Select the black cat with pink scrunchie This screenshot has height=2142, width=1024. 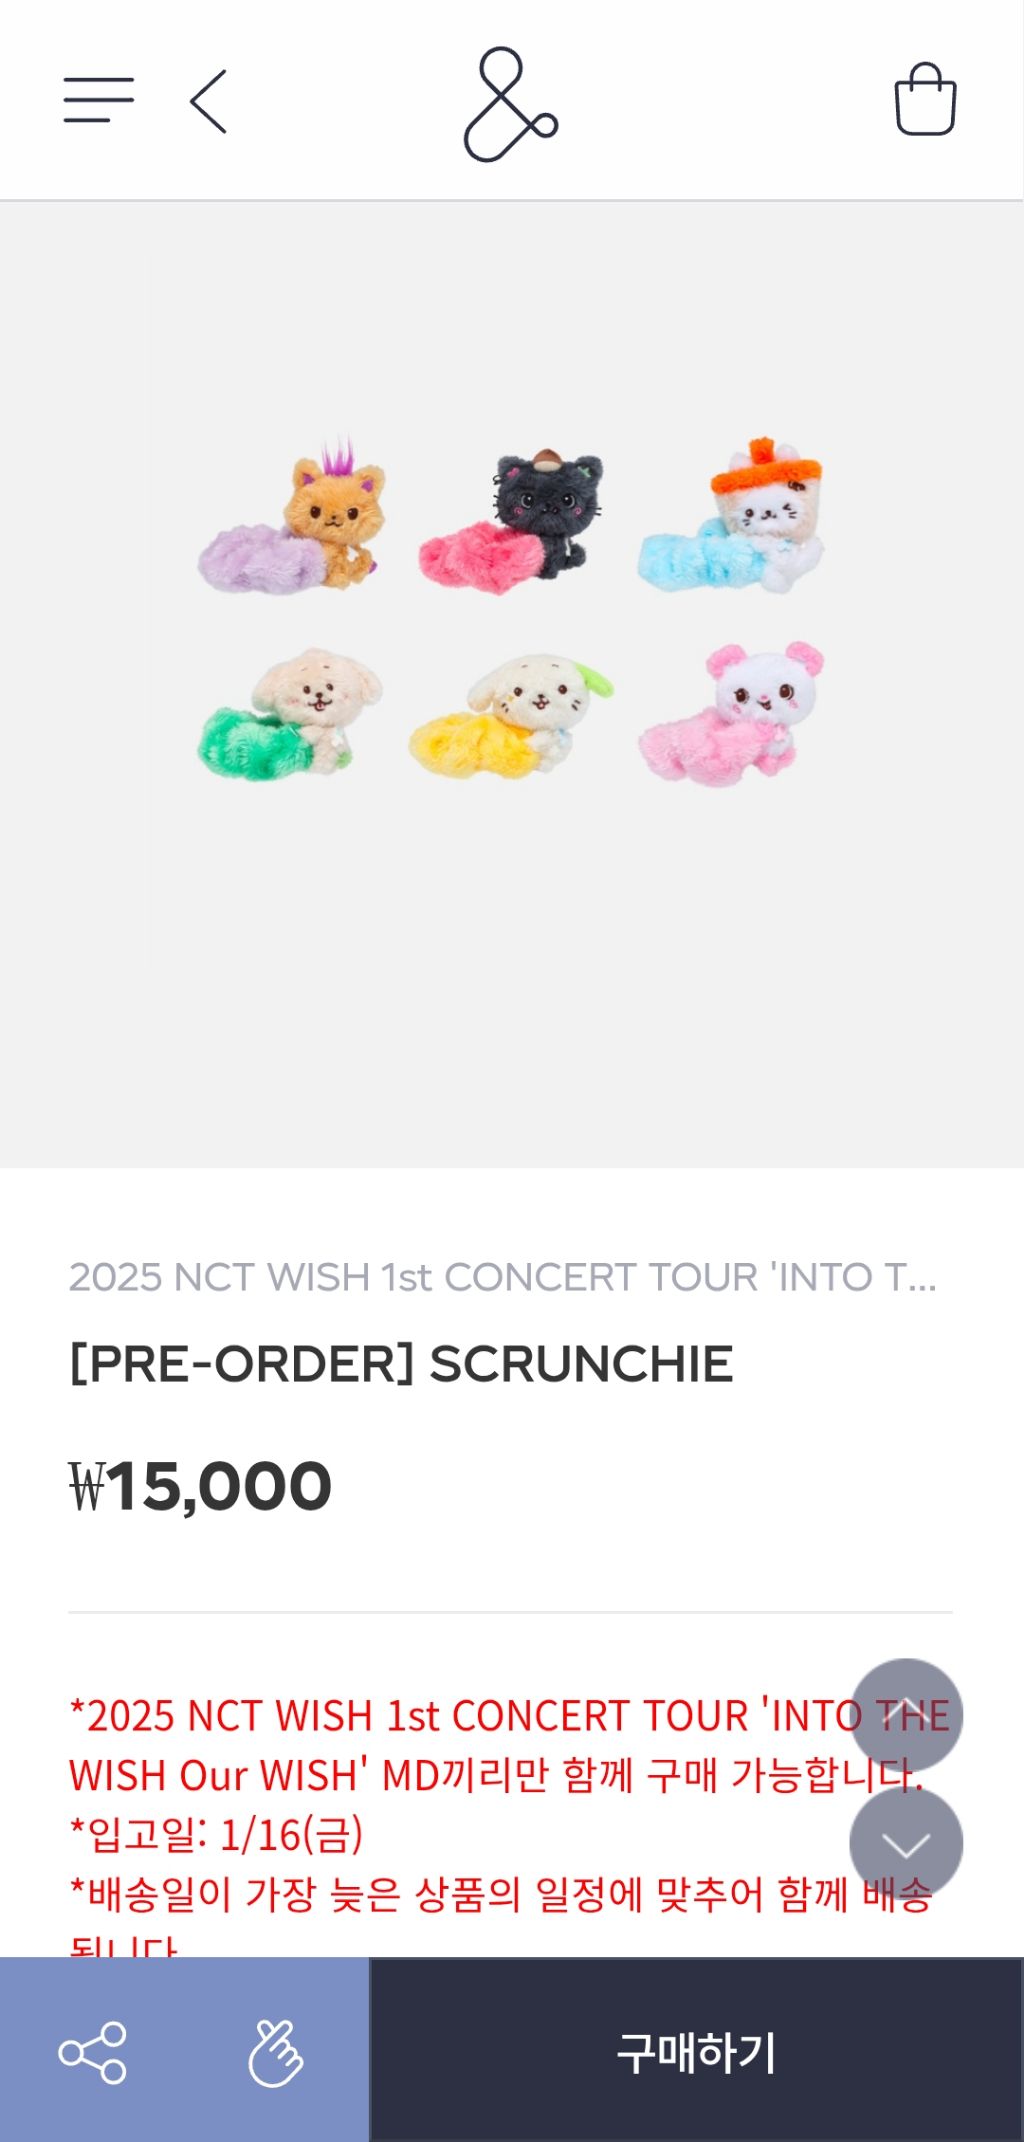tap(512, 520)
